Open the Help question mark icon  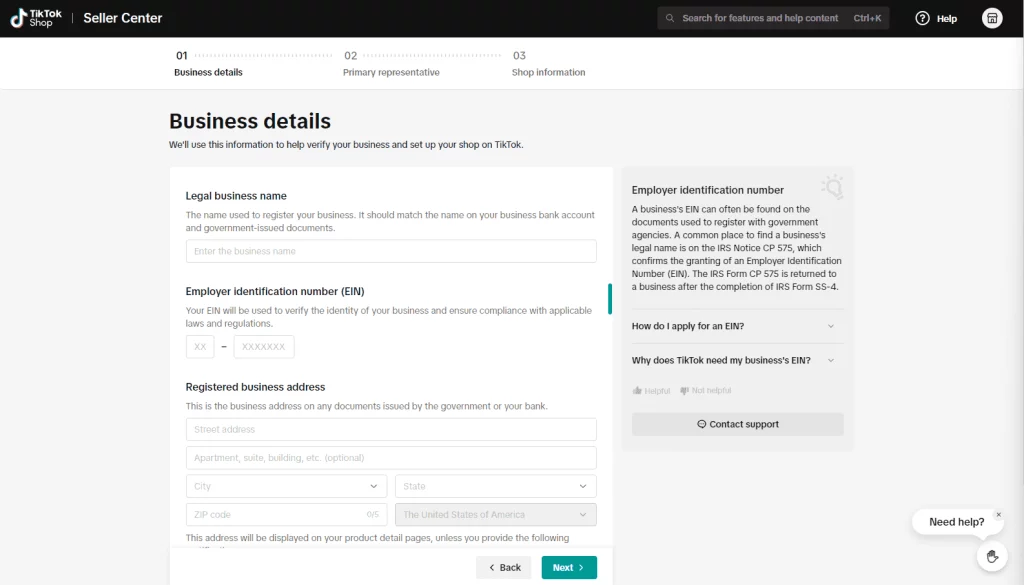tap(922, 18)
